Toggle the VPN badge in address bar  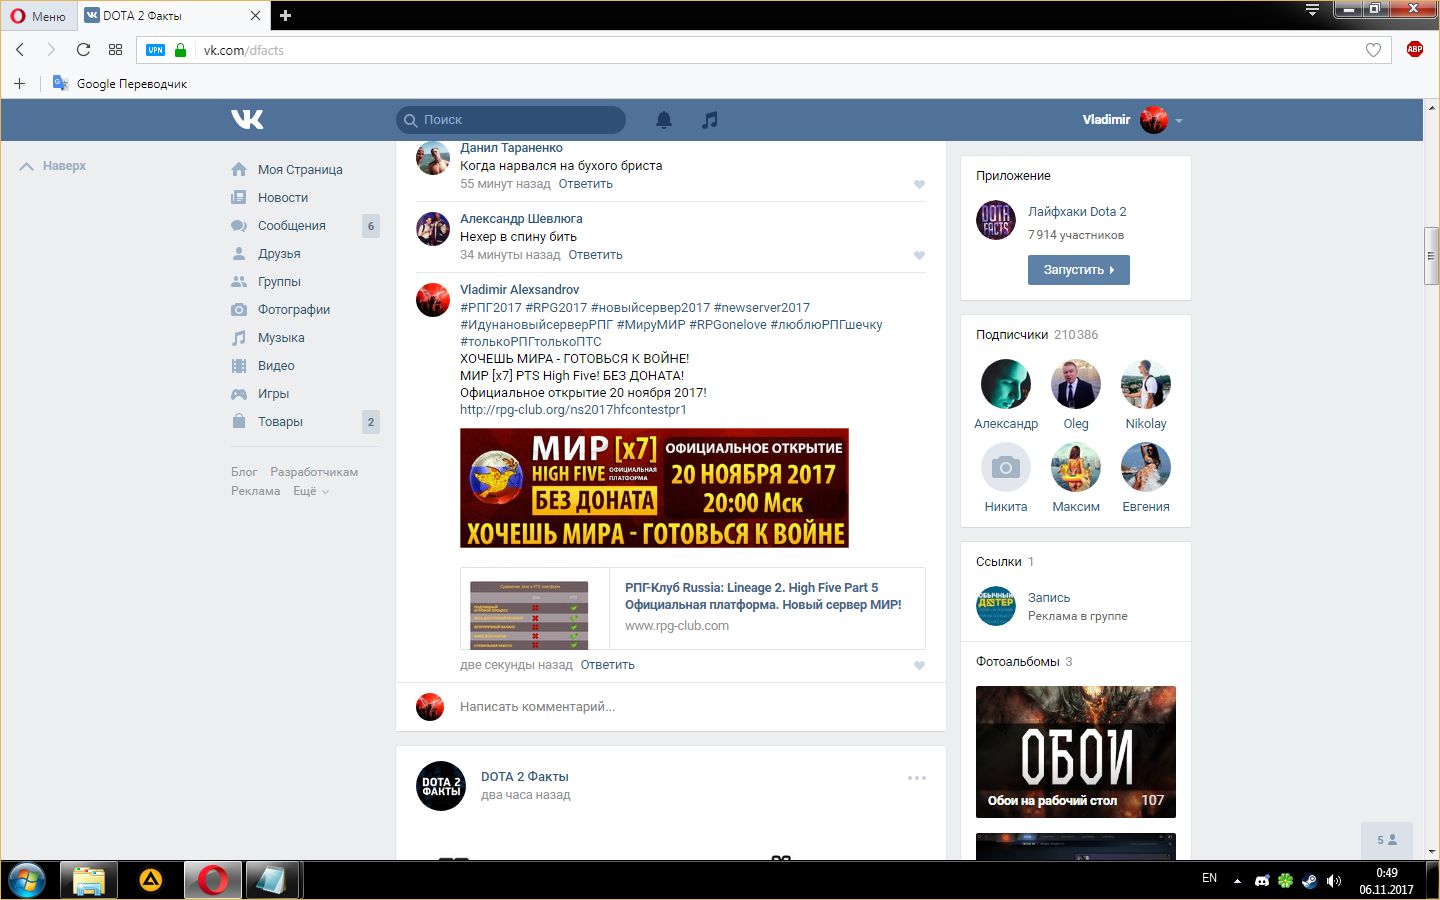click(x=155, y=50)
